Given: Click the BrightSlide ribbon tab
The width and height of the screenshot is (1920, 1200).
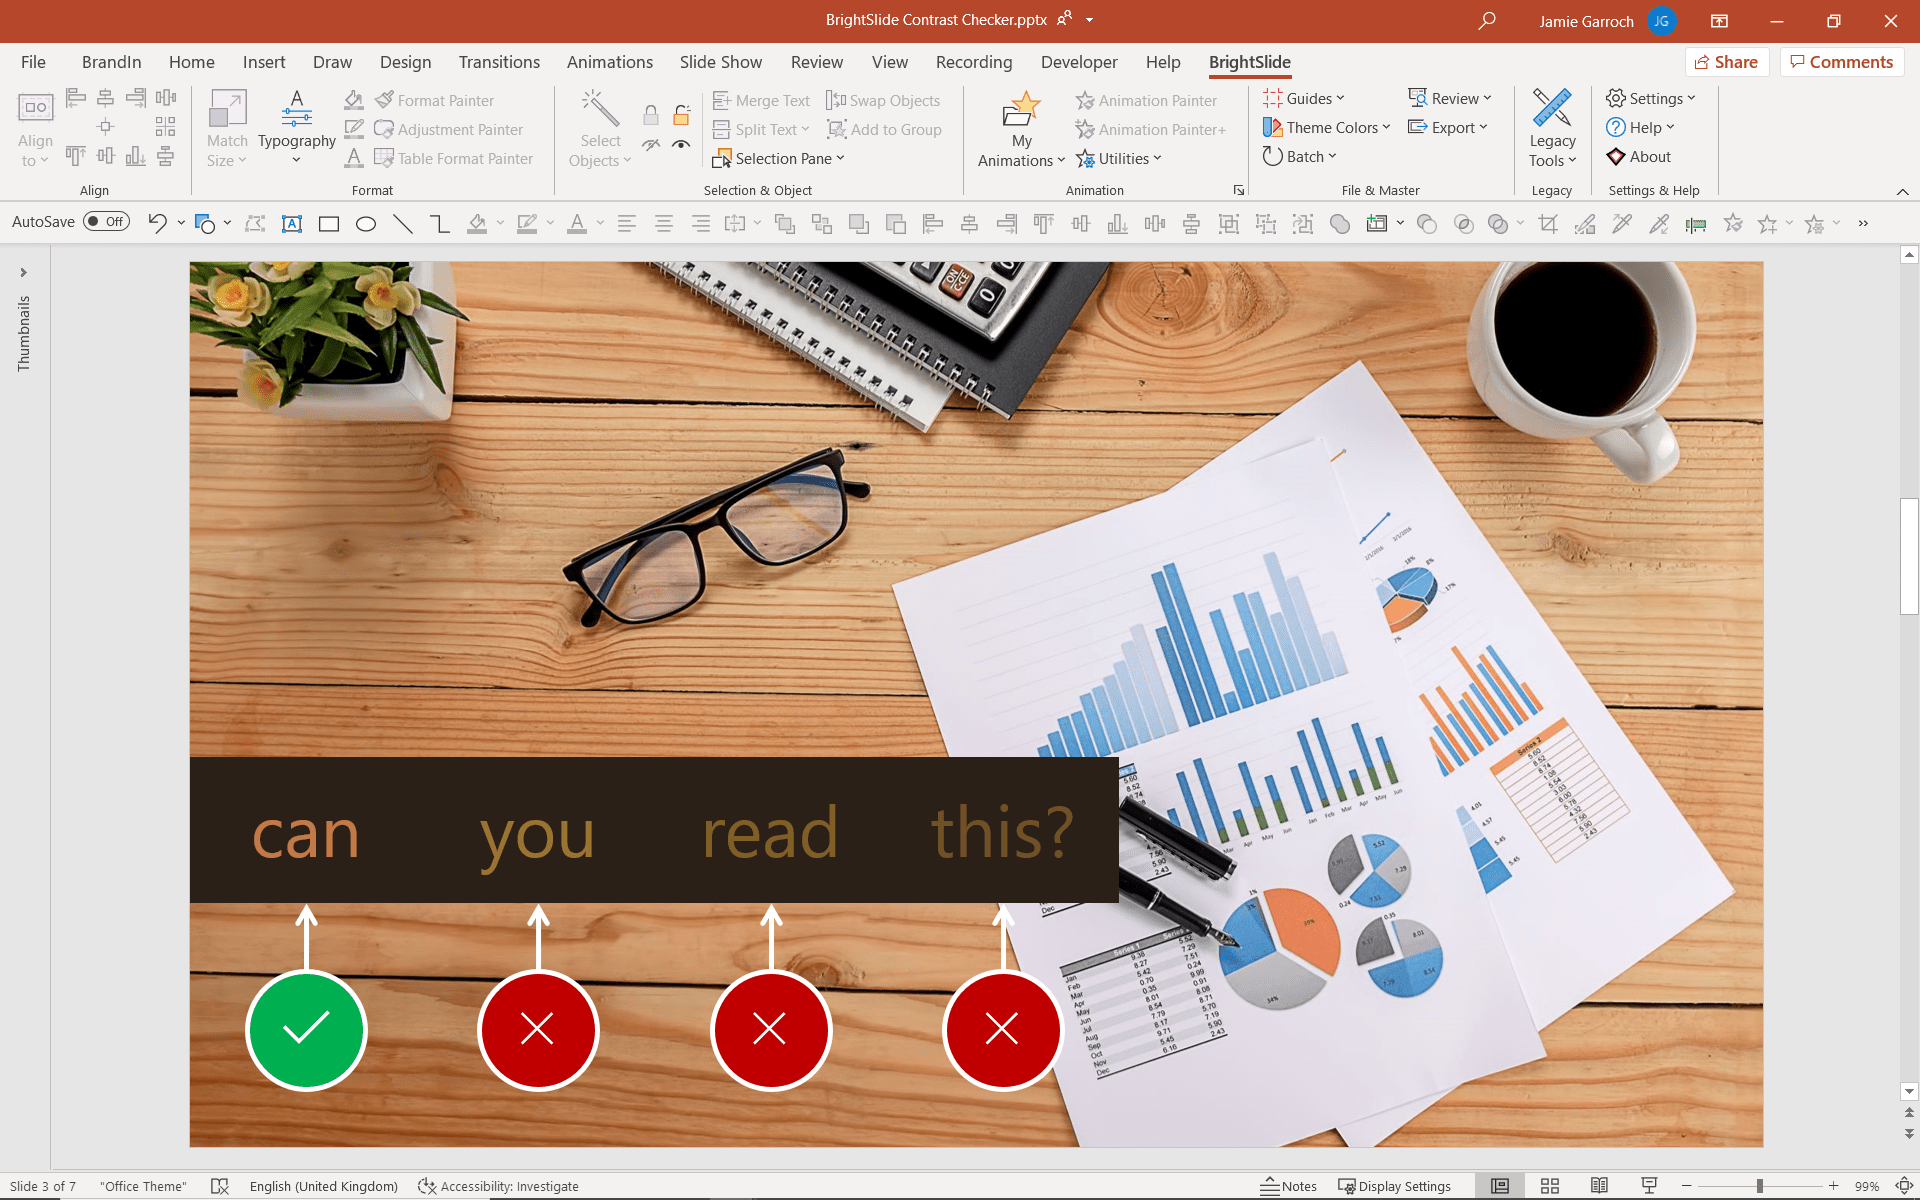Looking at the screenshot, I should point(1248,61).
